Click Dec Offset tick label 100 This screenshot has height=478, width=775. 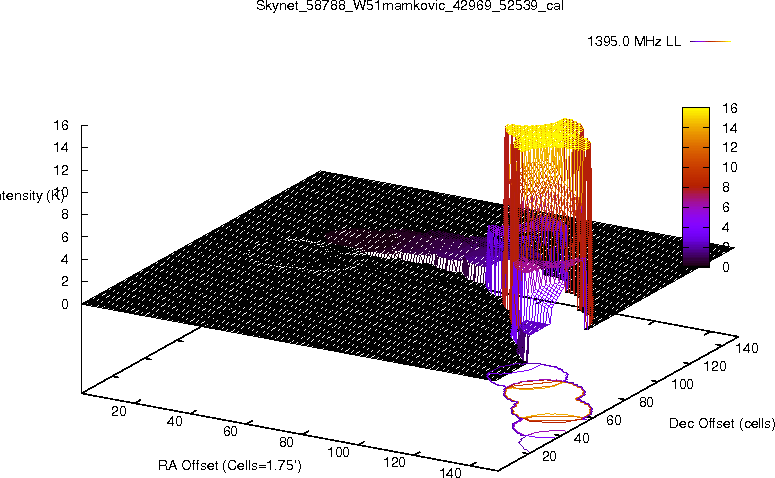click(x=682, y=384)
